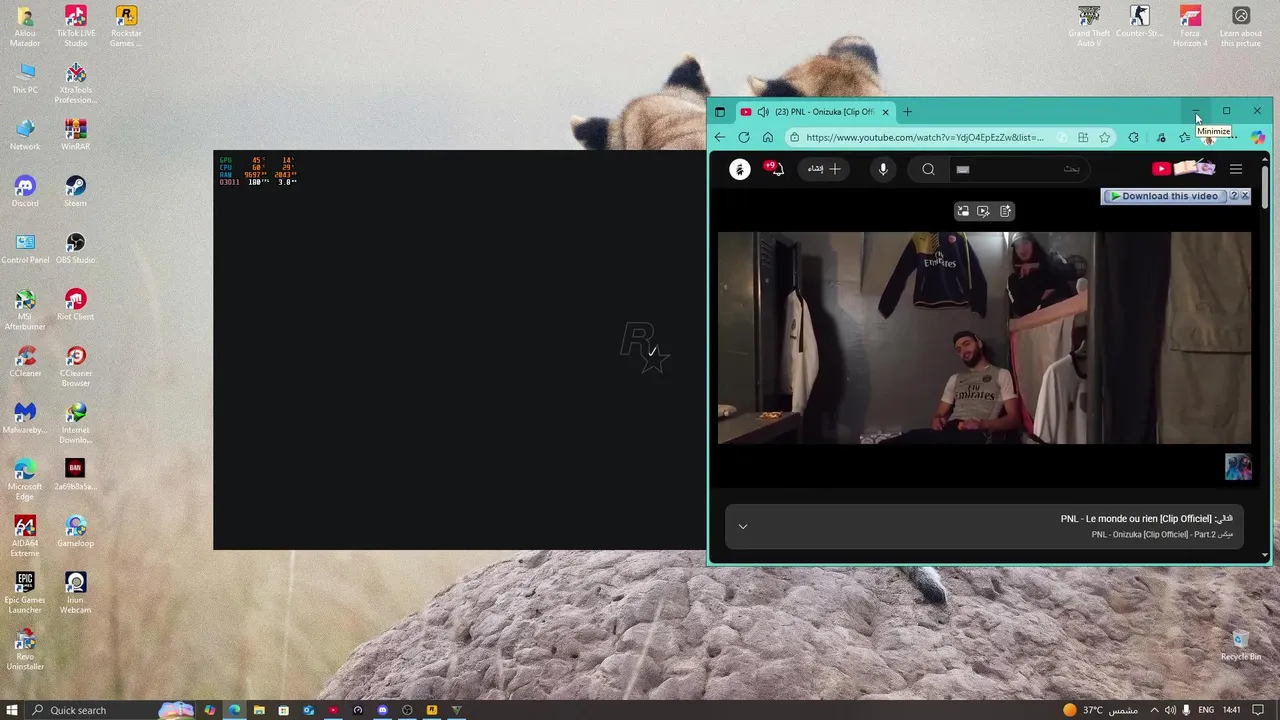Click the Windows Start button
This screenshot has height=720, width=1280.
[x=12, y=710]
